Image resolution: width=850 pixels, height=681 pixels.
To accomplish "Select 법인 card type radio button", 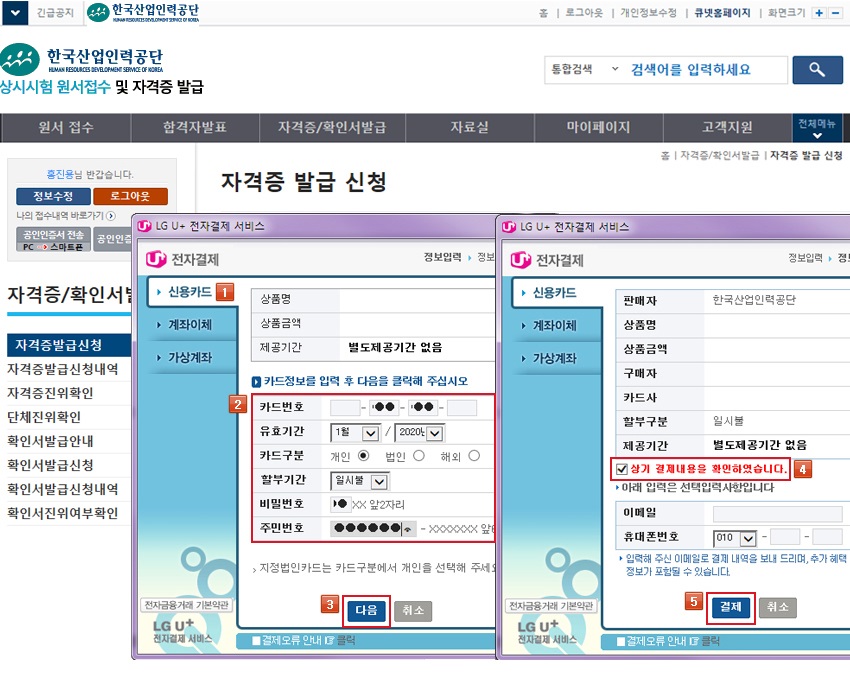I will pos(418,455).
